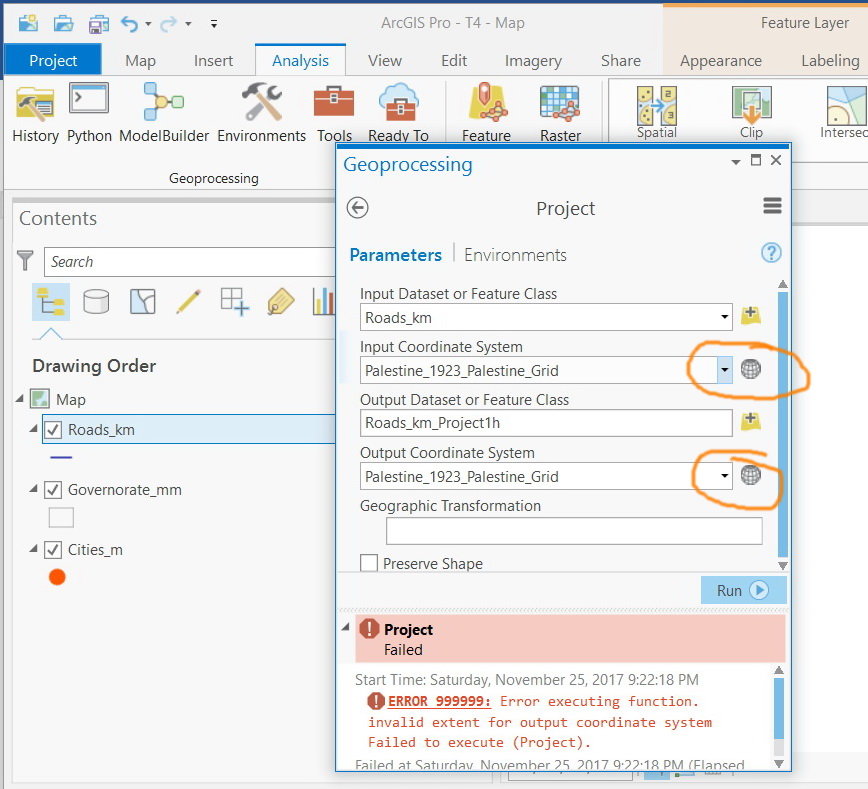
Task: List By Labeling tag icon
Action: click(281, 302)
